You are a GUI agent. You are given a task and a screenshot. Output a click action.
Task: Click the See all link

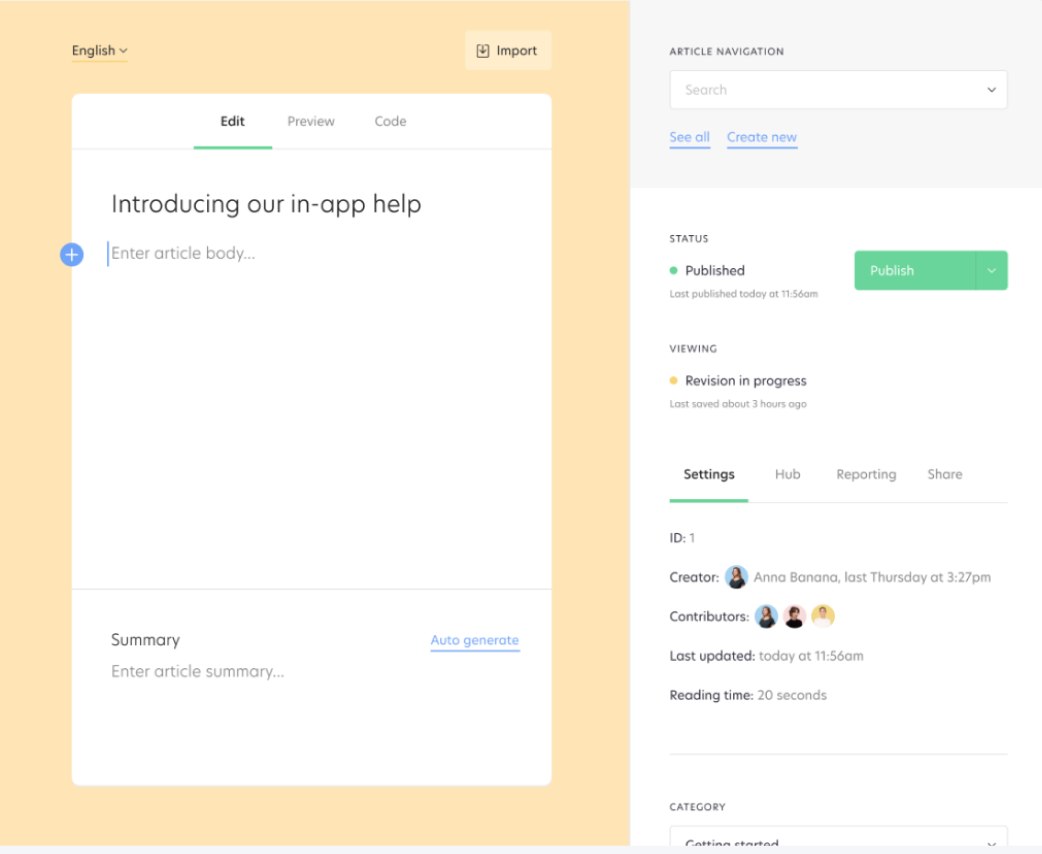[x=690, y=138]
